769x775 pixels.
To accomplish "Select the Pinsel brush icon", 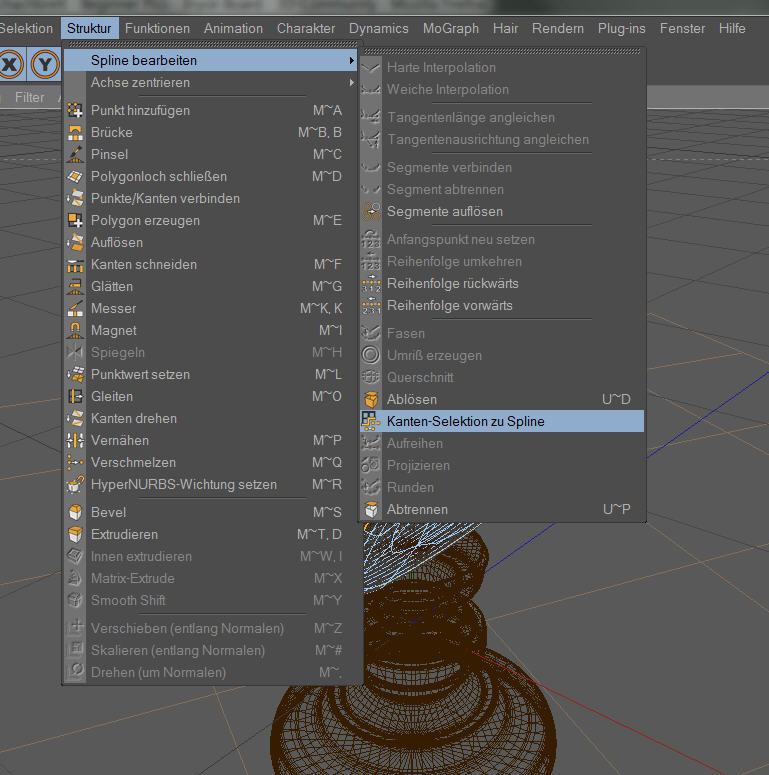I will tap(75, 154).
